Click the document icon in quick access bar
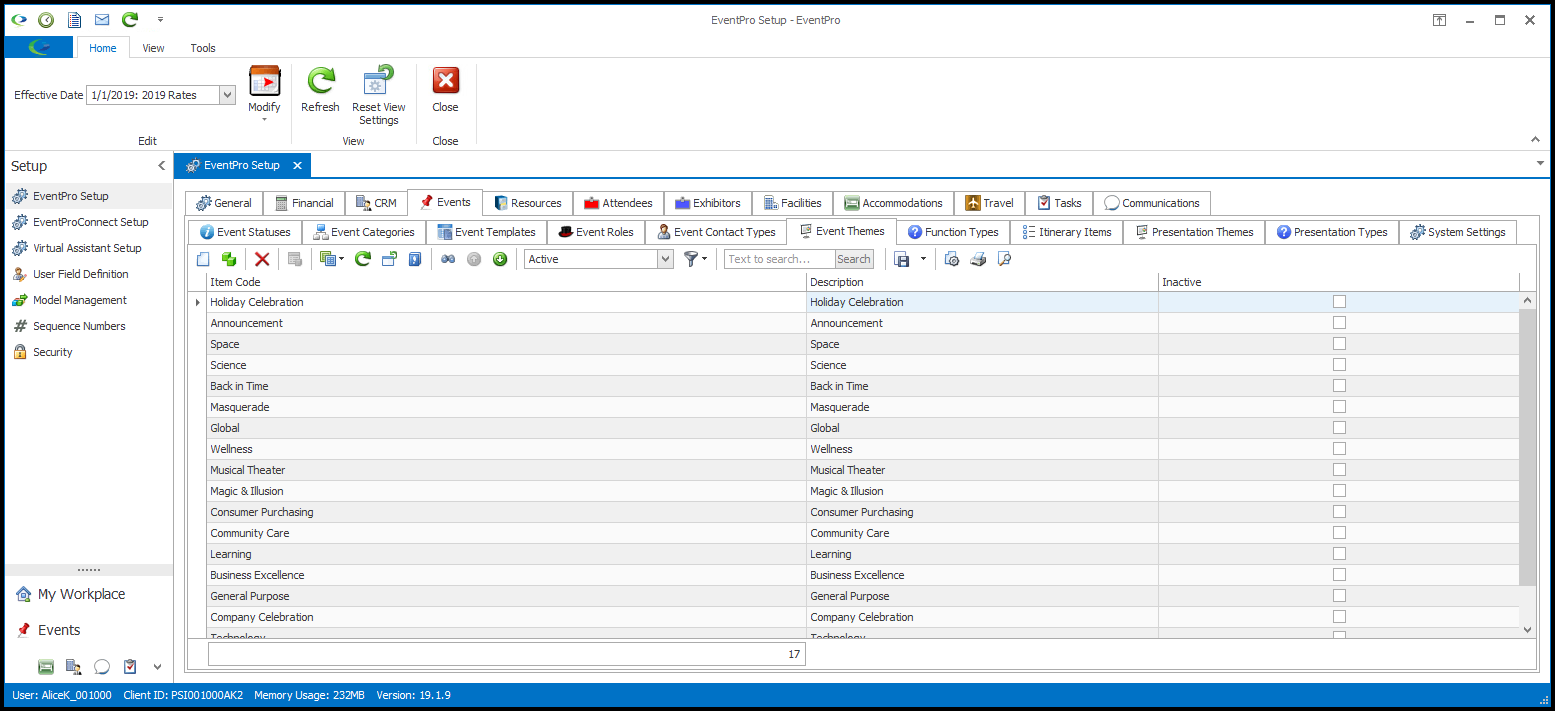This screenshot has height=711, width=1555. (74, 20)
